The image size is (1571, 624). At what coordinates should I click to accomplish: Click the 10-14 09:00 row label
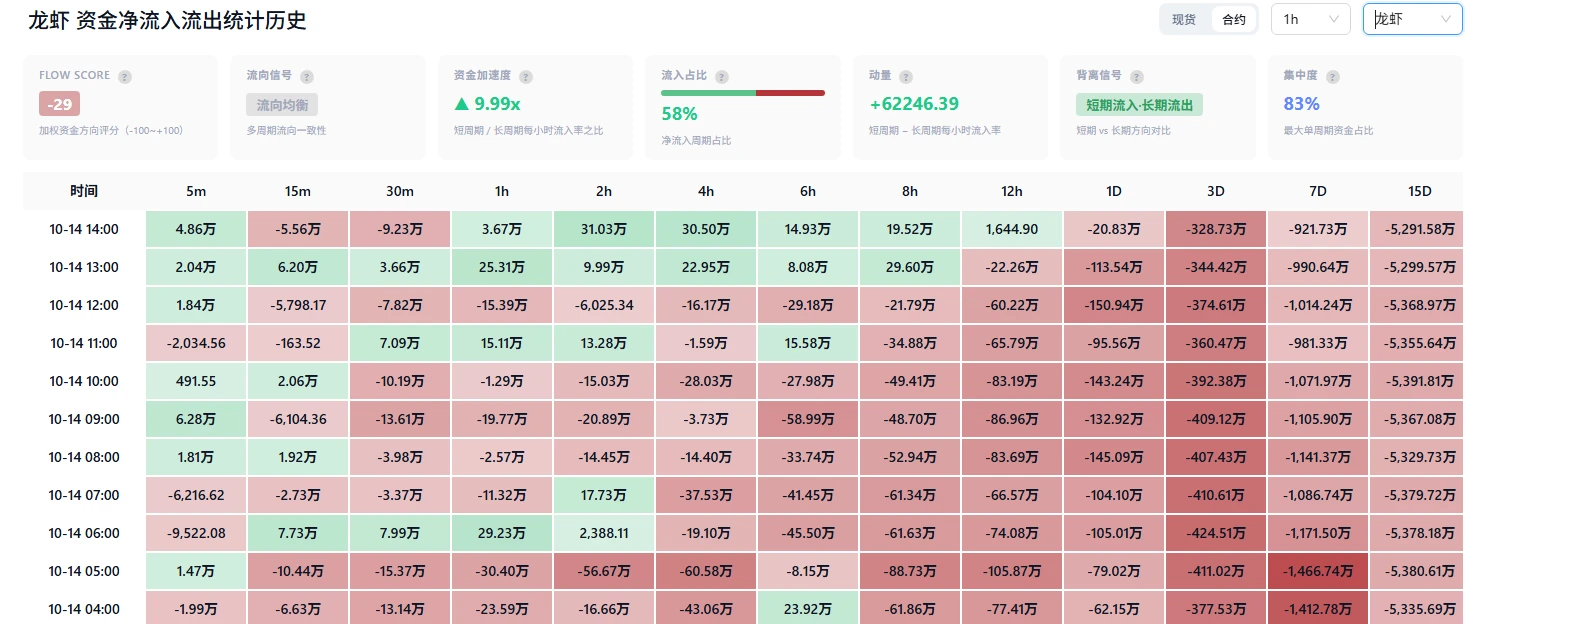click(x=84, y=419)
